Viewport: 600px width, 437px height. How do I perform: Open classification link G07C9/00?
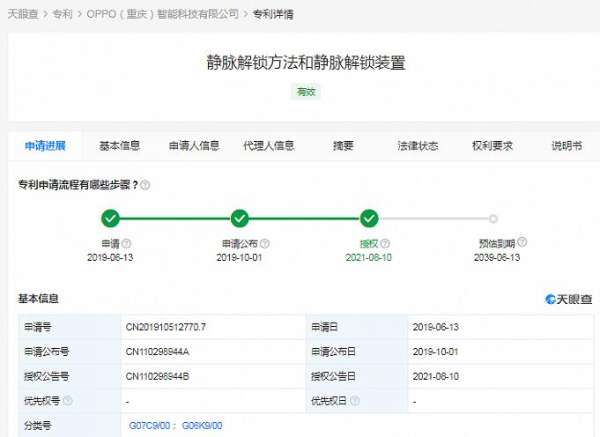(150, 426)
